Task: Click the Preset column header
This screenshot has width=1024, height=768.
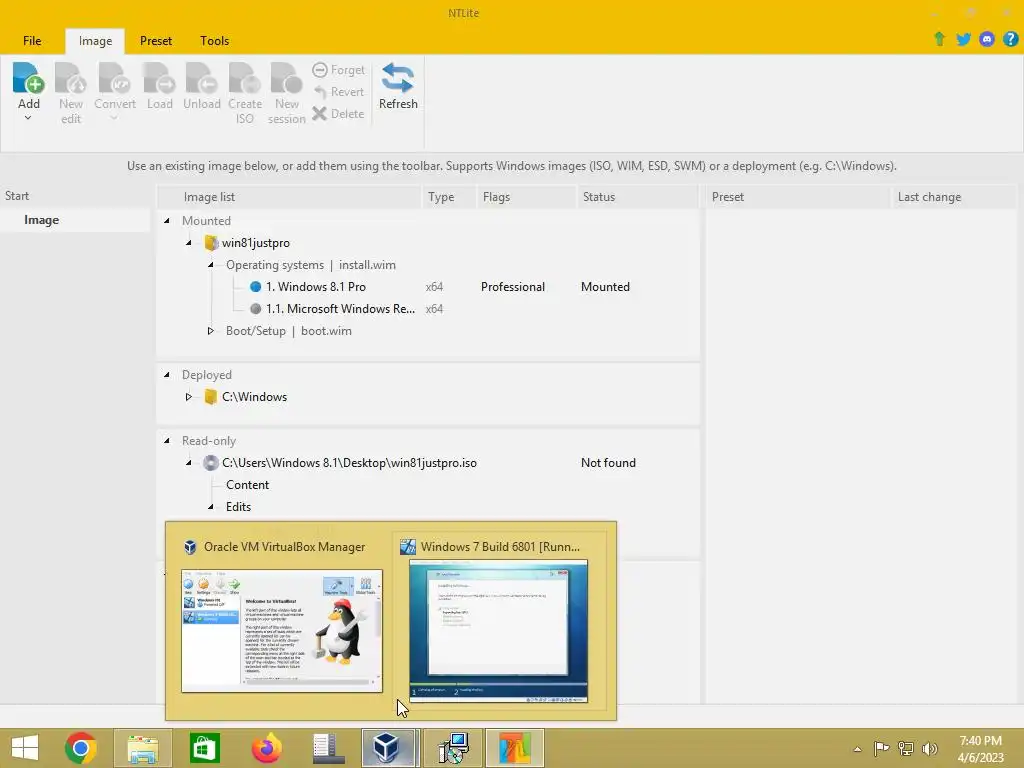Action: click(x=798, y=197)
